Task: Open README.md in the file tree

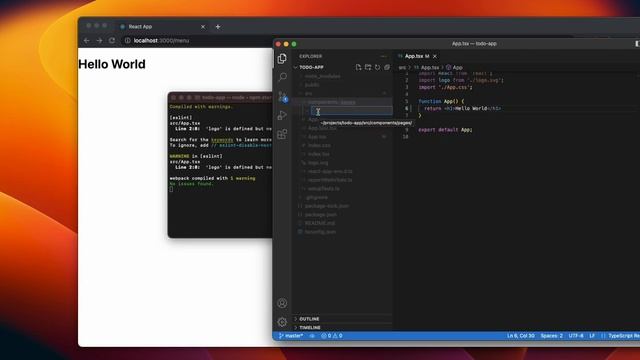Action: point(320,223)
